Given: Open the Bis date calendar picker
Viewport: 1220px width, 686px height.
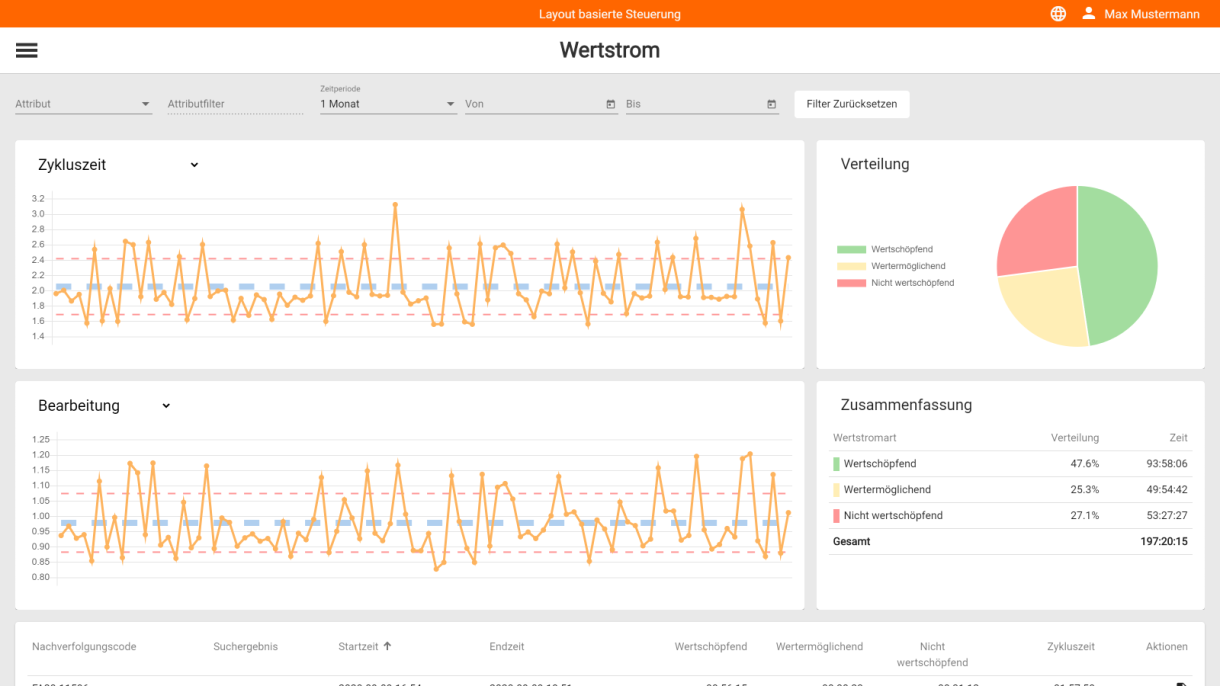Looking at the screenshot, I should (772, 104).
